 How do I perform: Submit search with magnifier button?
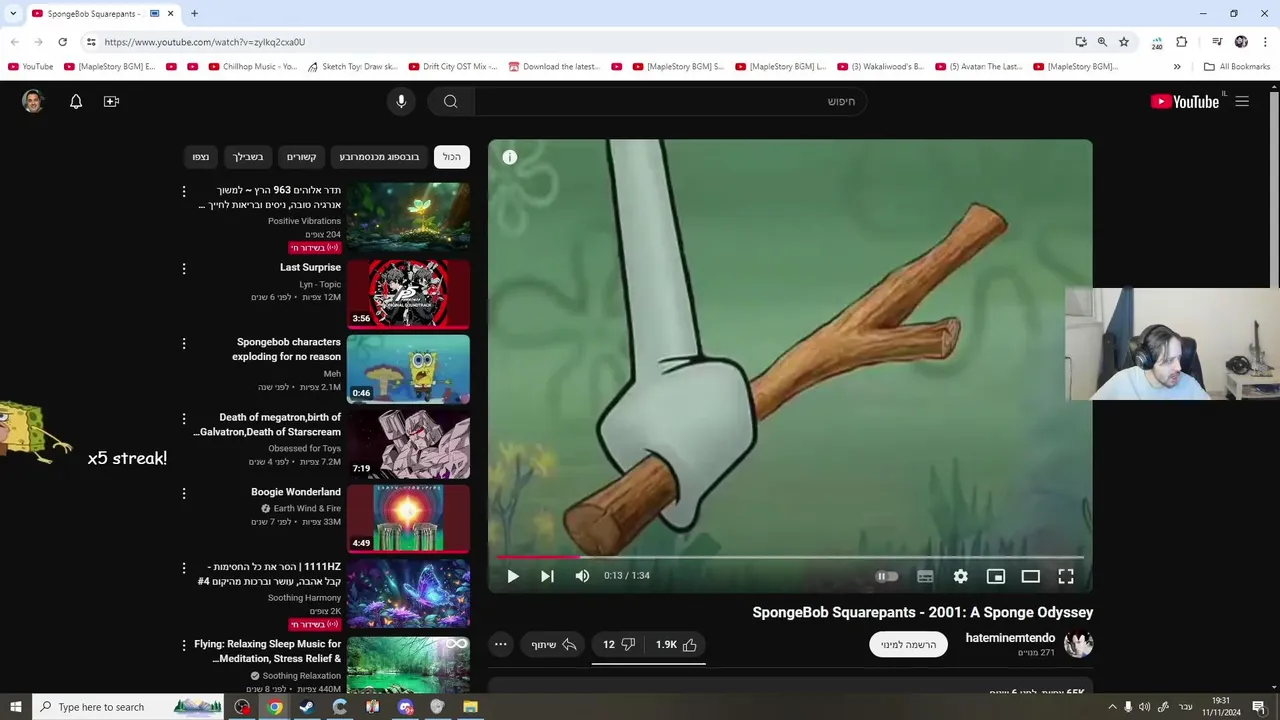(451, 101)
